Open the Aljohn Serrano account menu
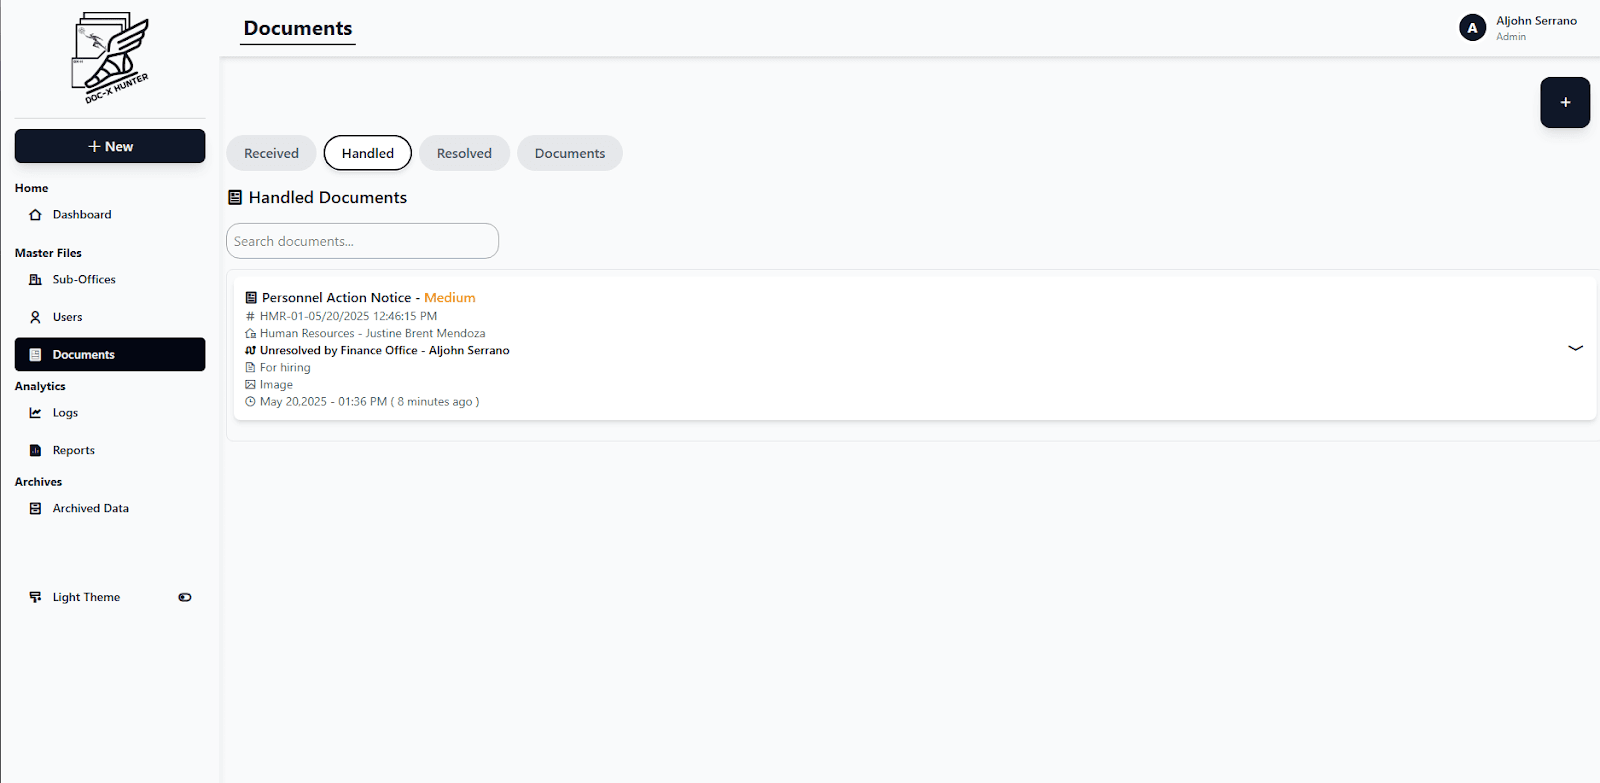 click(x=1518, y=28)
